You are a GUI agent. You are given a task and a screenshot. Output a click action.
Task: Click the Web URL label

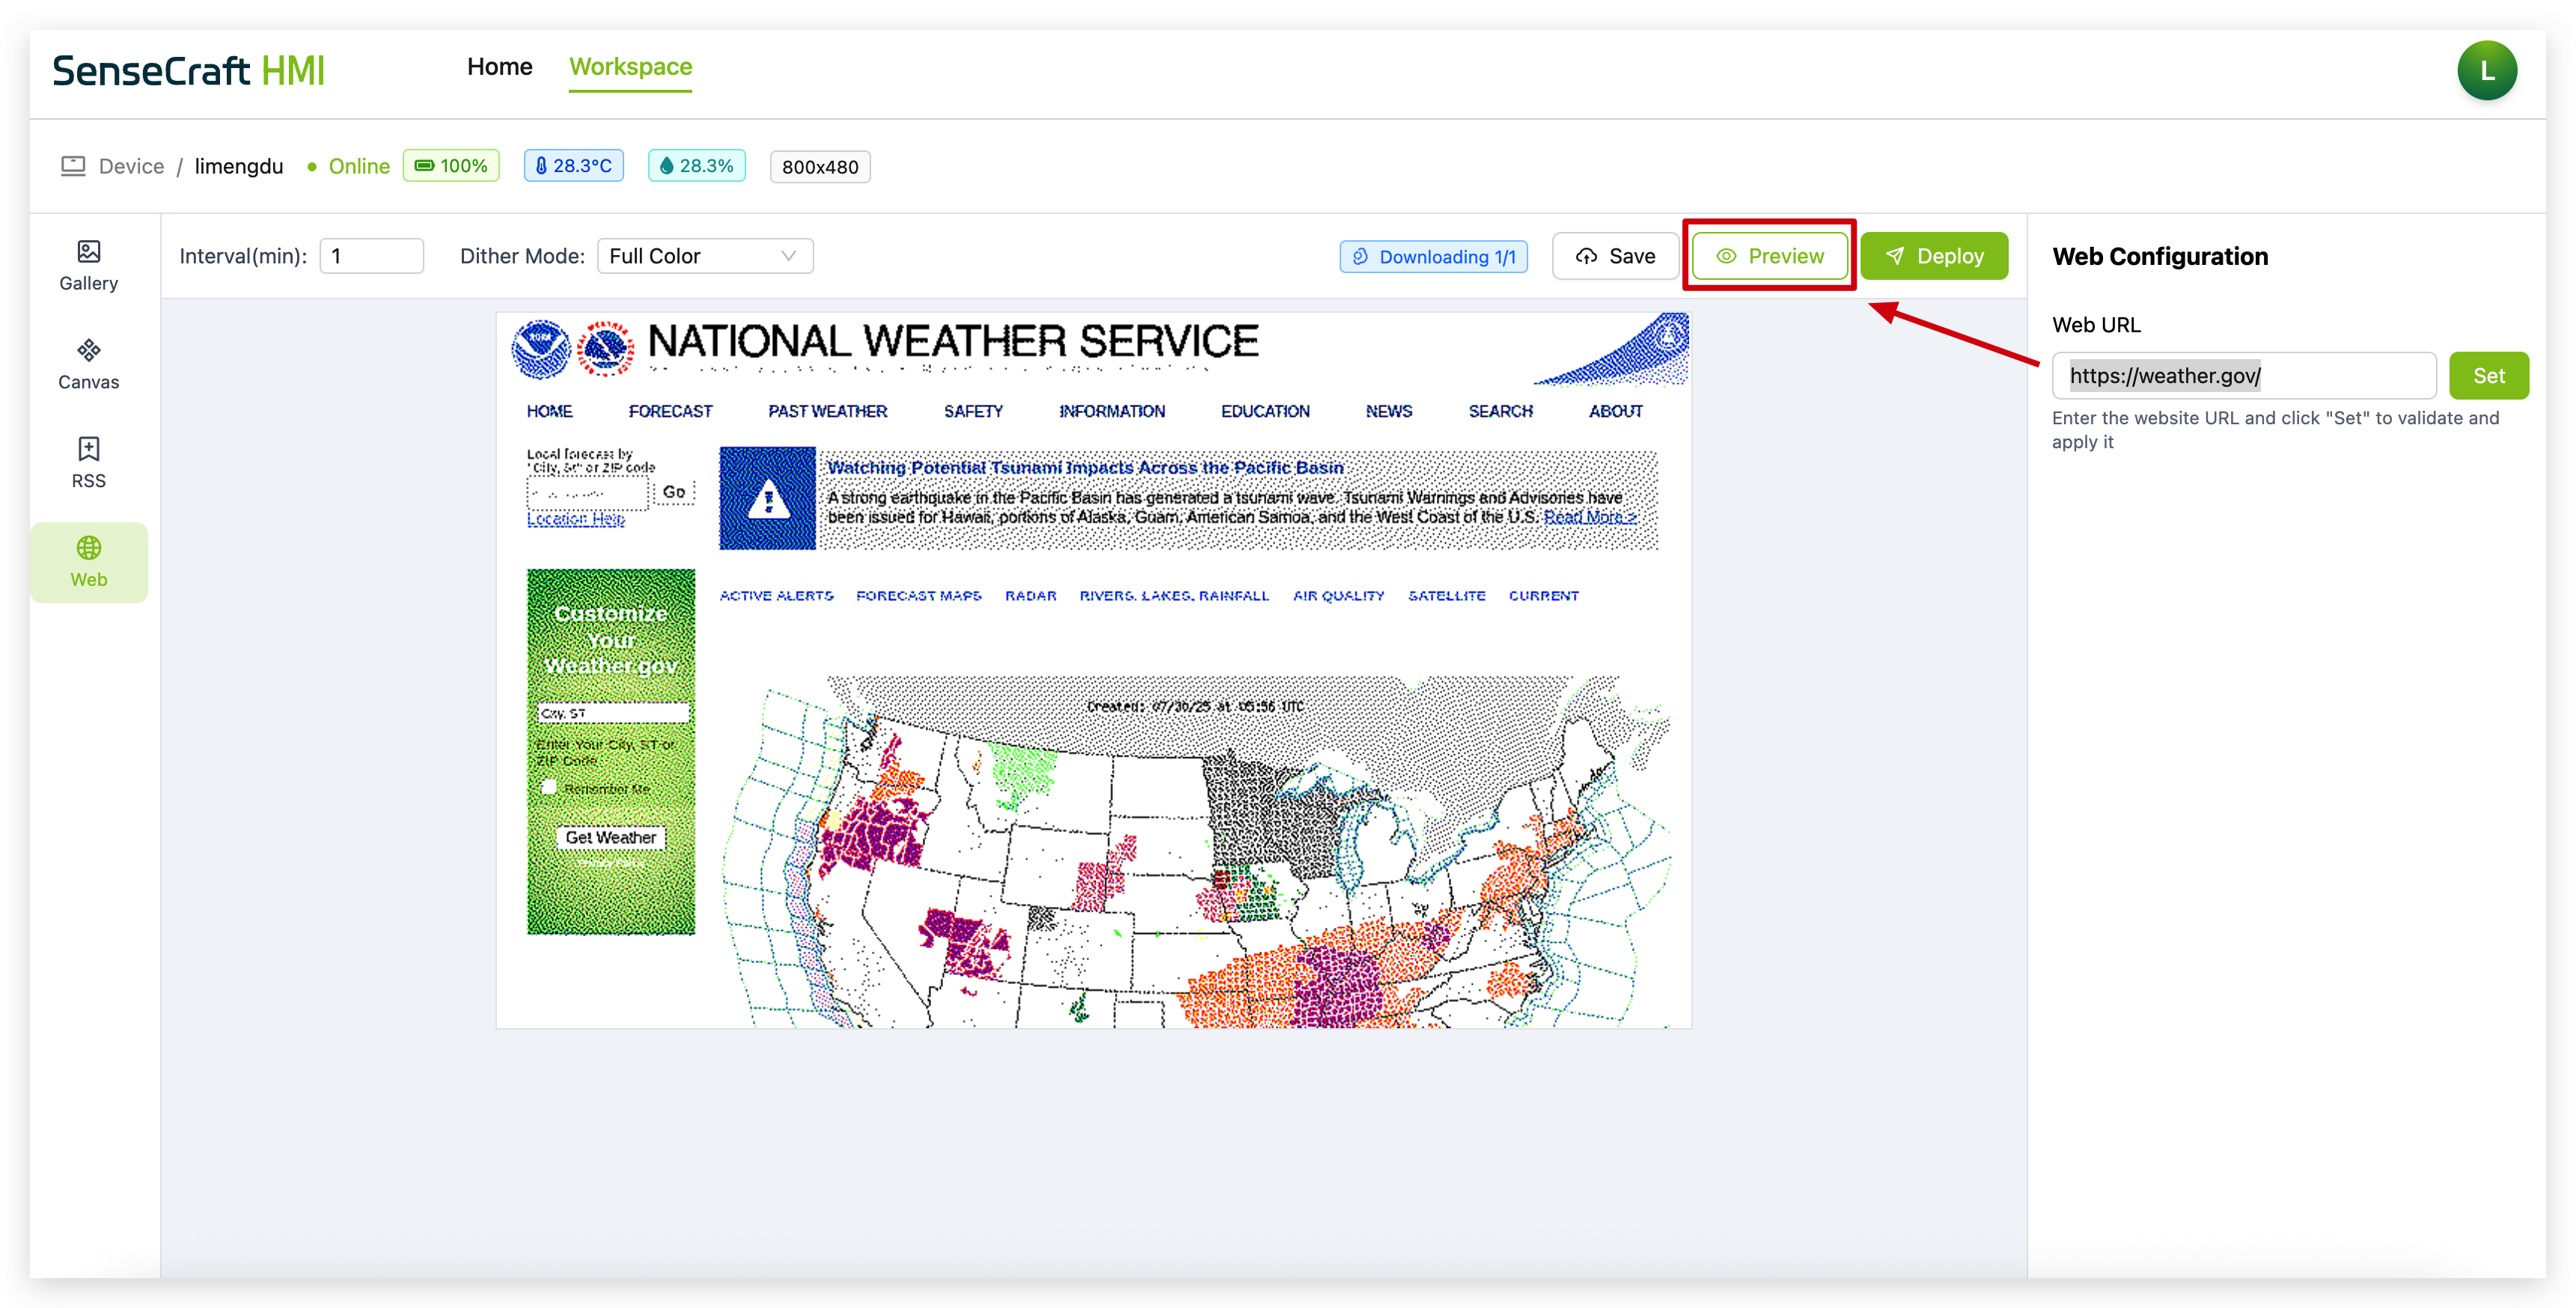(x=2096, y=325)
